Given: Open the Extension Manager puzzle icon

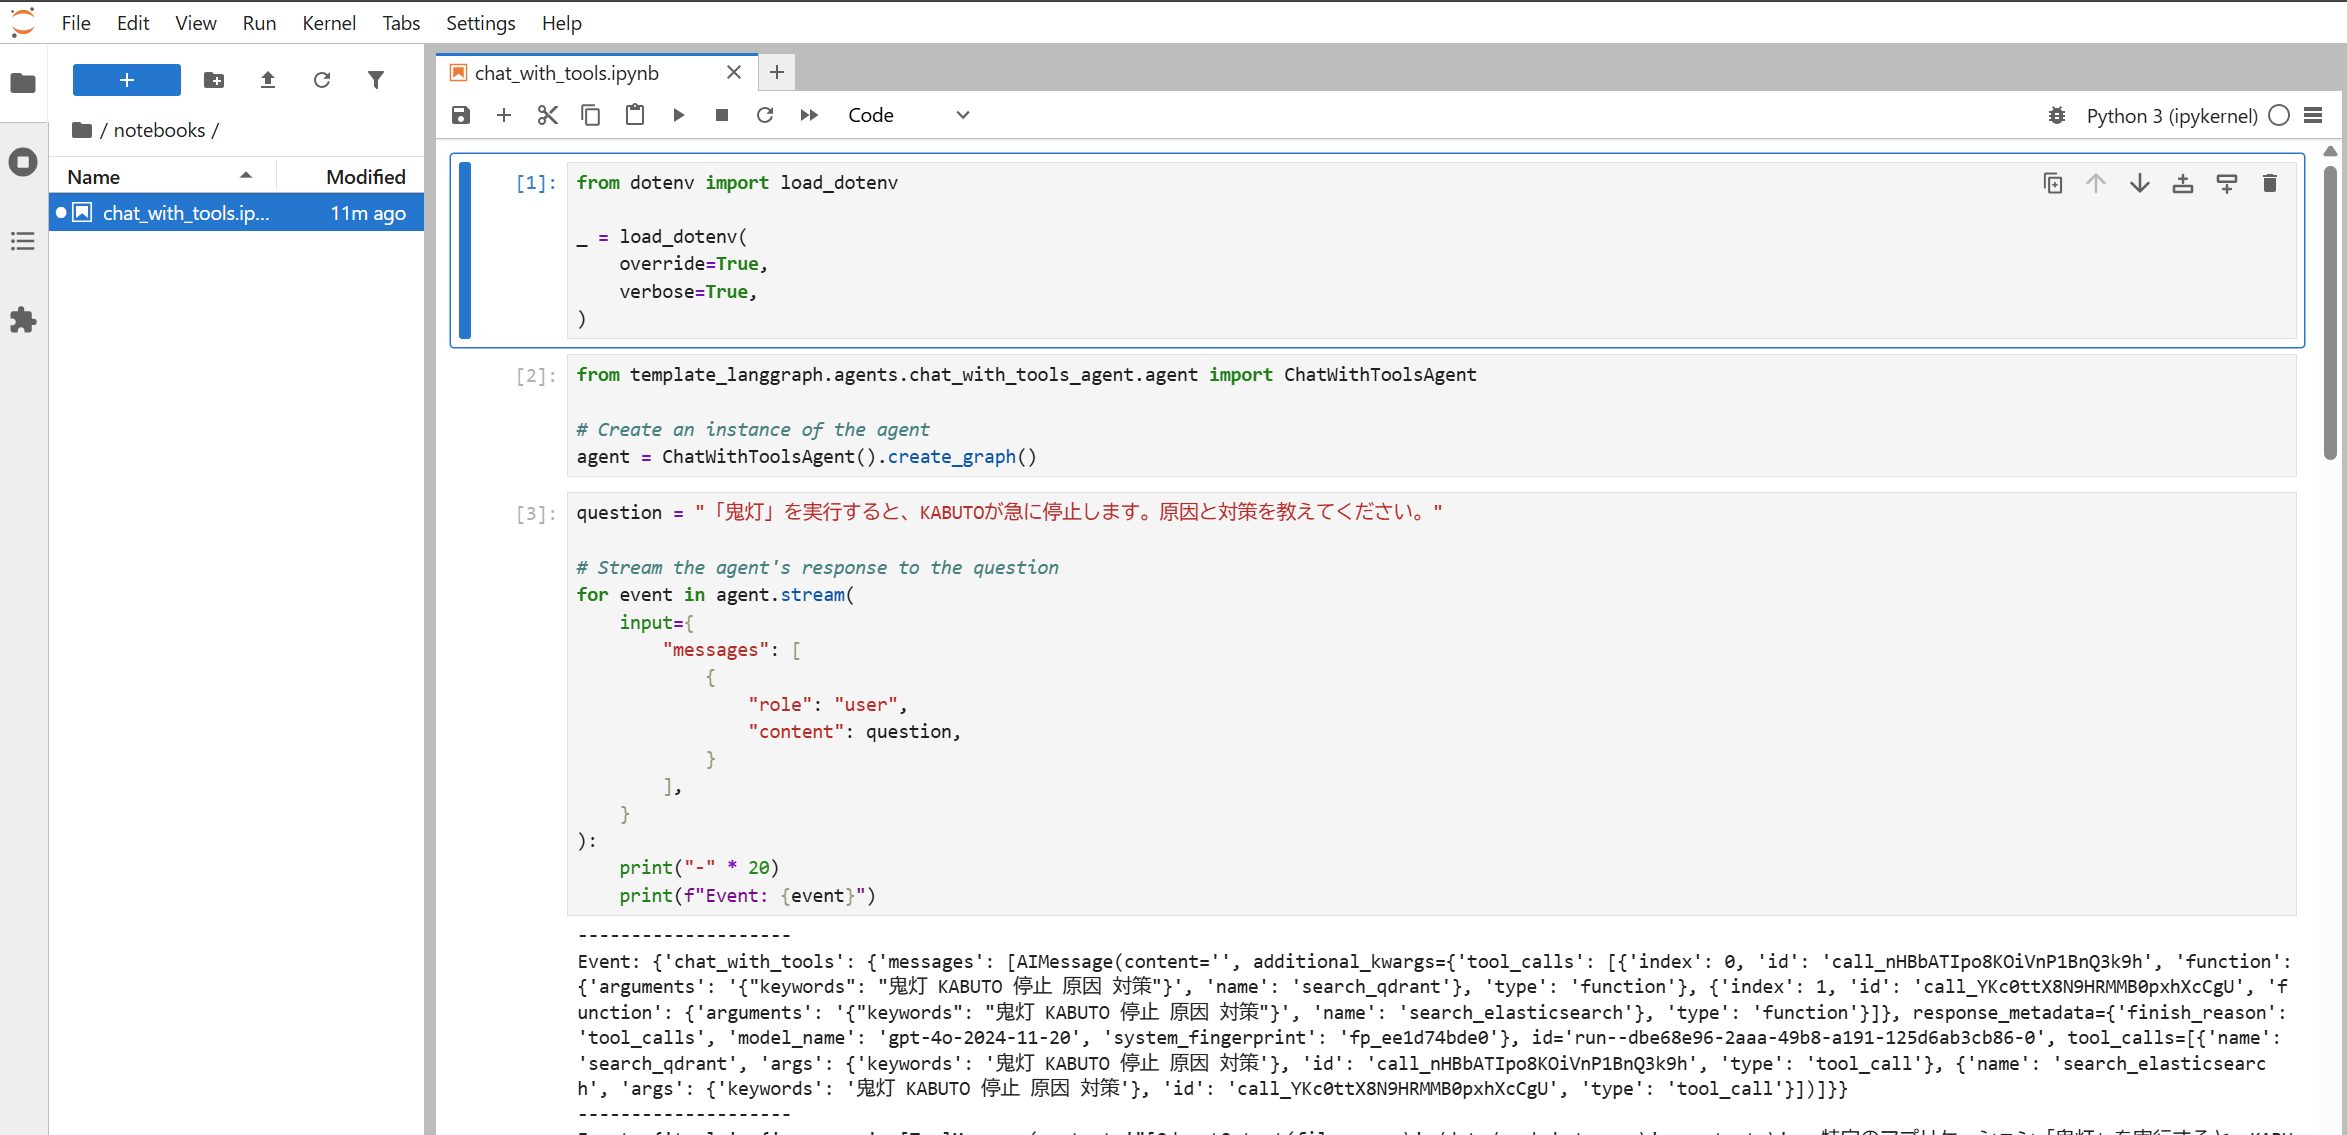Looking at the screenshot, I should point(23,320).
